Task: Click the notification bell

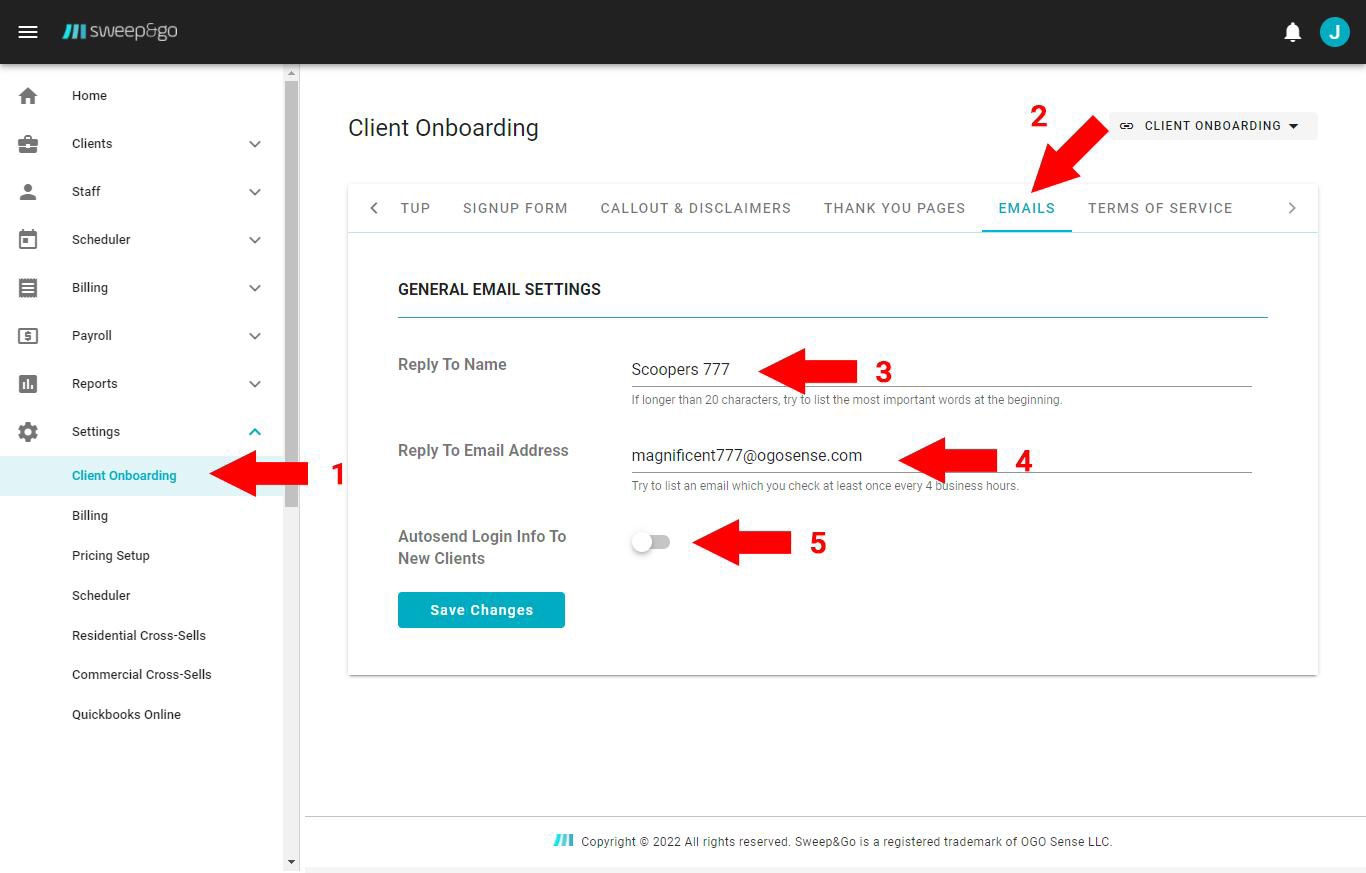Action: pyautogui.click(x=1293, y=31)
